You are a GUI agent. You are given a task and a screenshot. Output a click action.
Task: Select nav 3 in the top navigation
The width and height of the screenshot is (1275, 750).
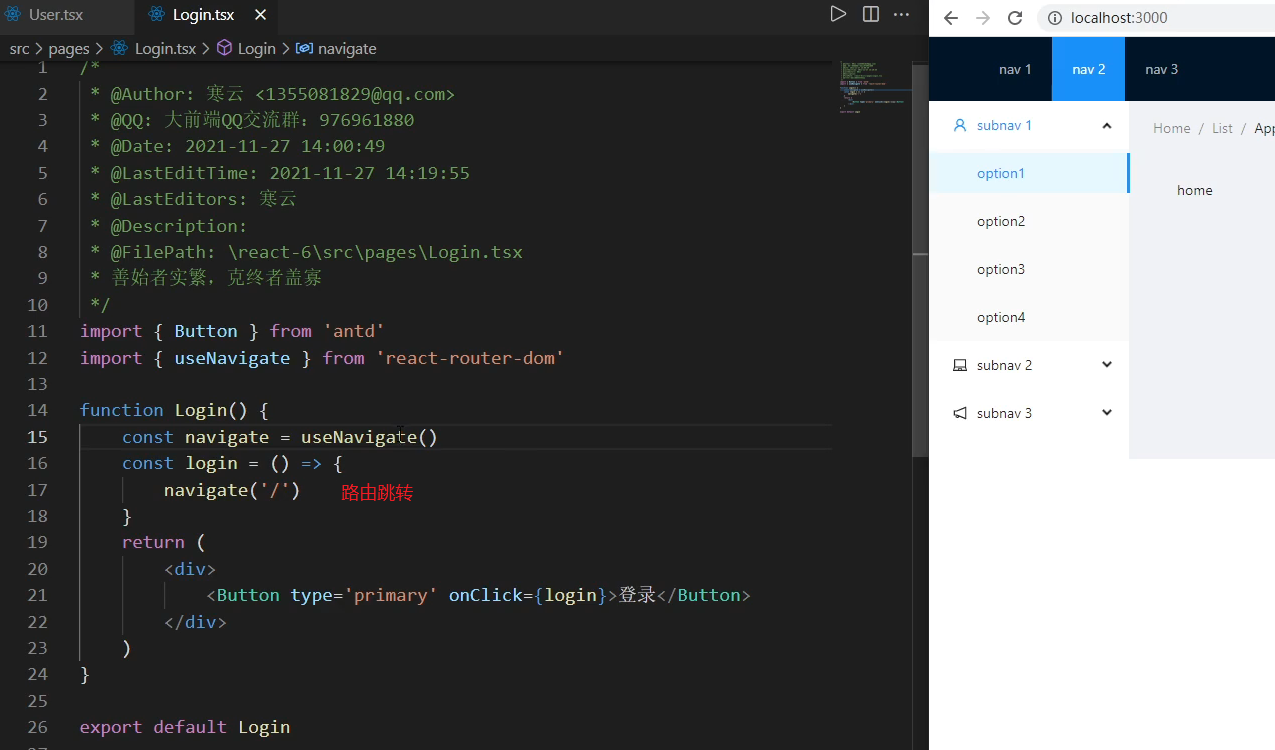tap(1161, 69)
